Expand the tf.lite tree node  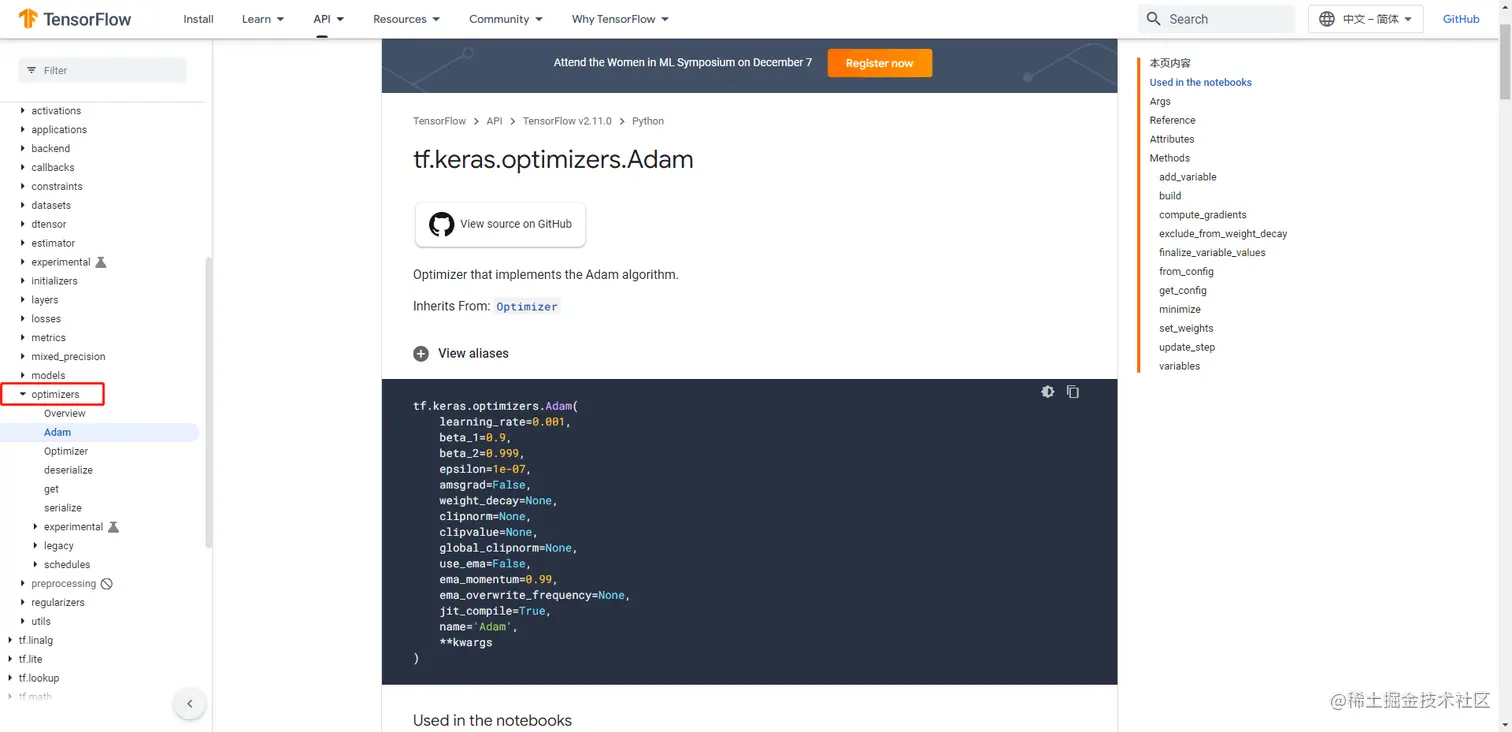[10, 660]
